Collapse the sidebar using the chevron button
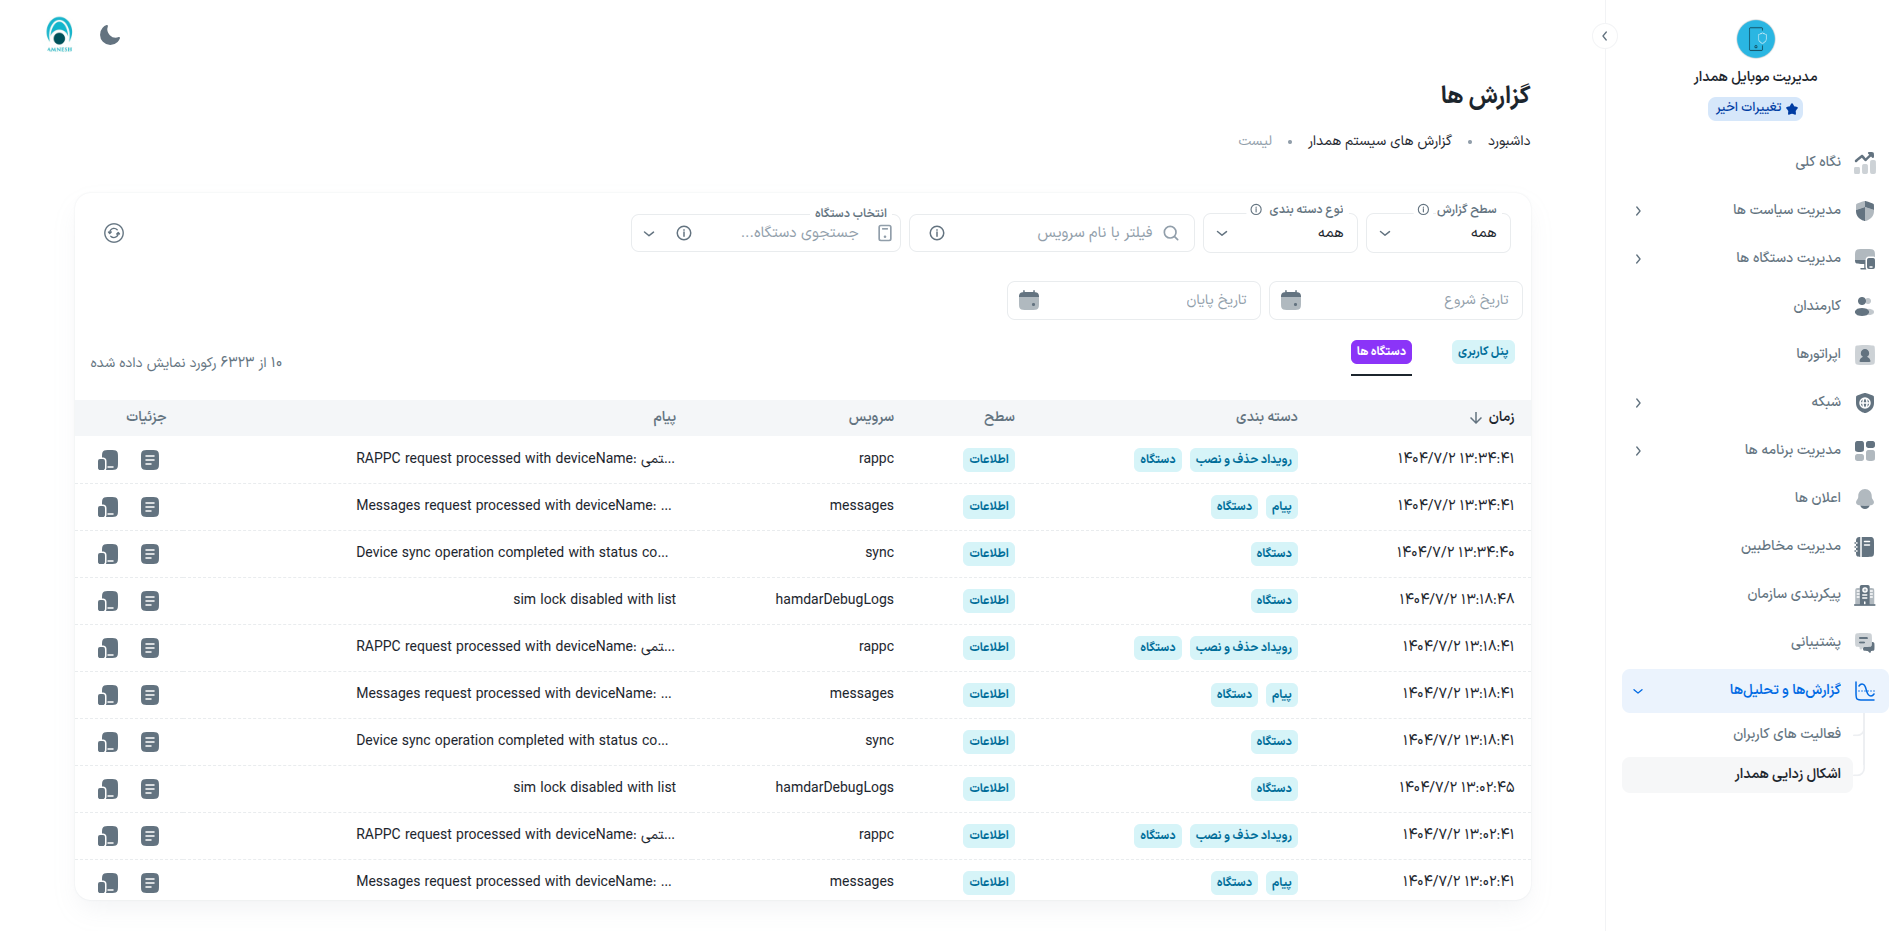The image size is (1904, 931). [1604, 36]
